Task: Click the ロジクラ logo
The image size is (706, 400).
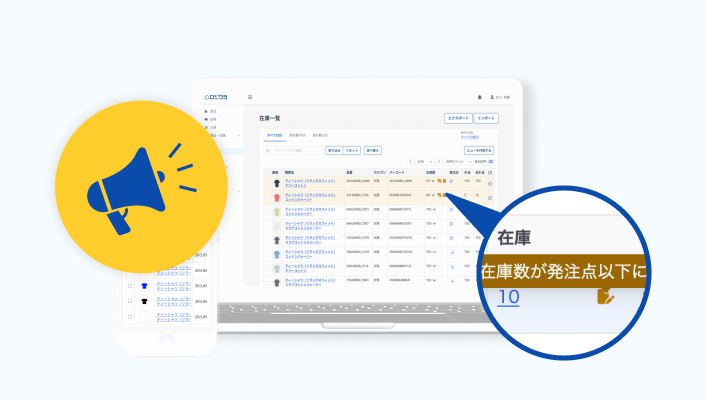Action: tap(217, 97)
